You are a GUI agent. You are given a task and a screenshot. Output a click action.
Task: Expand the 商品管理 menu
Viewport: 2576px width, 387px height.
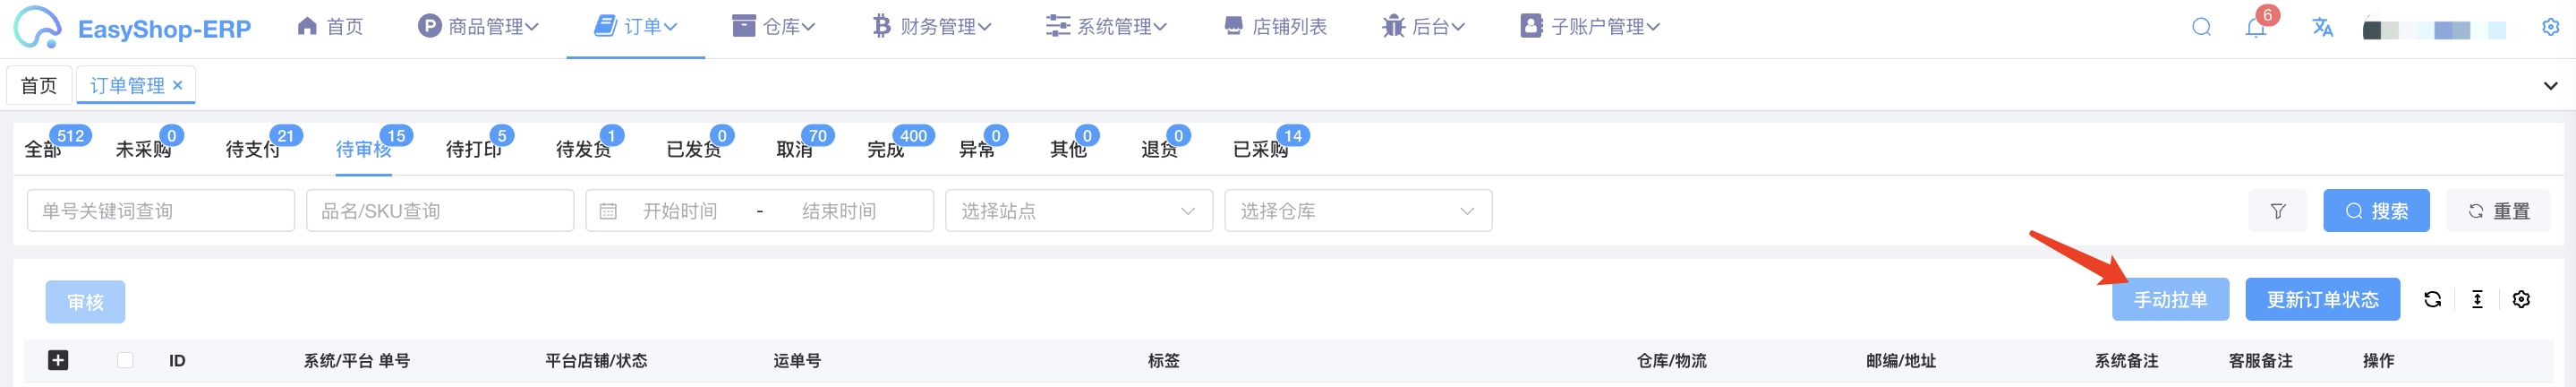[x=478, y=27]
